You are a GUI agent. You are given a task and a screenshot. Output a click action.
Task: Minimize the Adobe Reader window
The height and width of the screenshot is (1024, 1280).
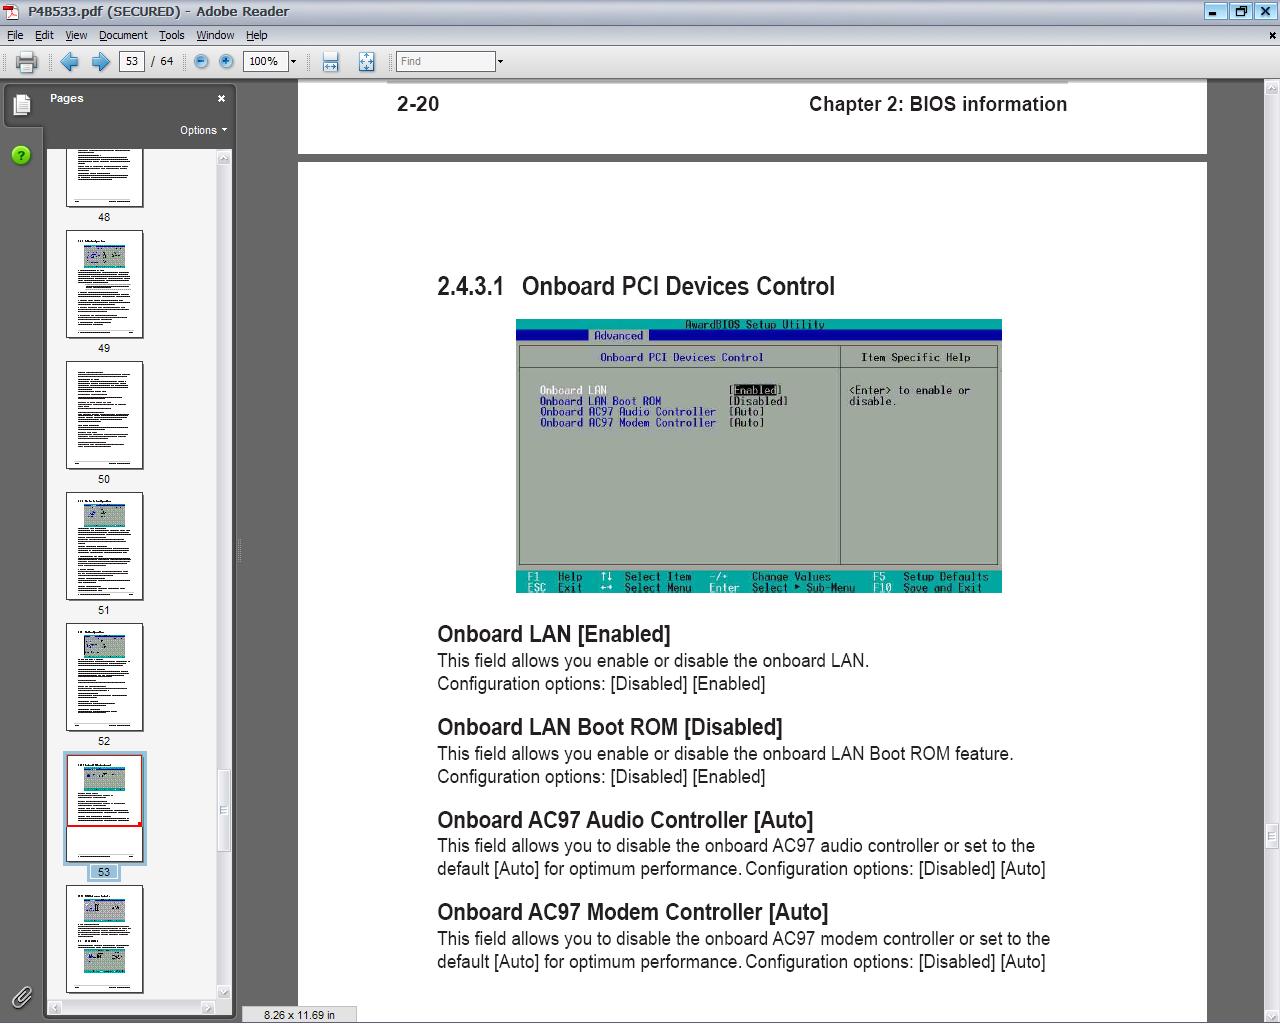click(x=1213, y=11)
